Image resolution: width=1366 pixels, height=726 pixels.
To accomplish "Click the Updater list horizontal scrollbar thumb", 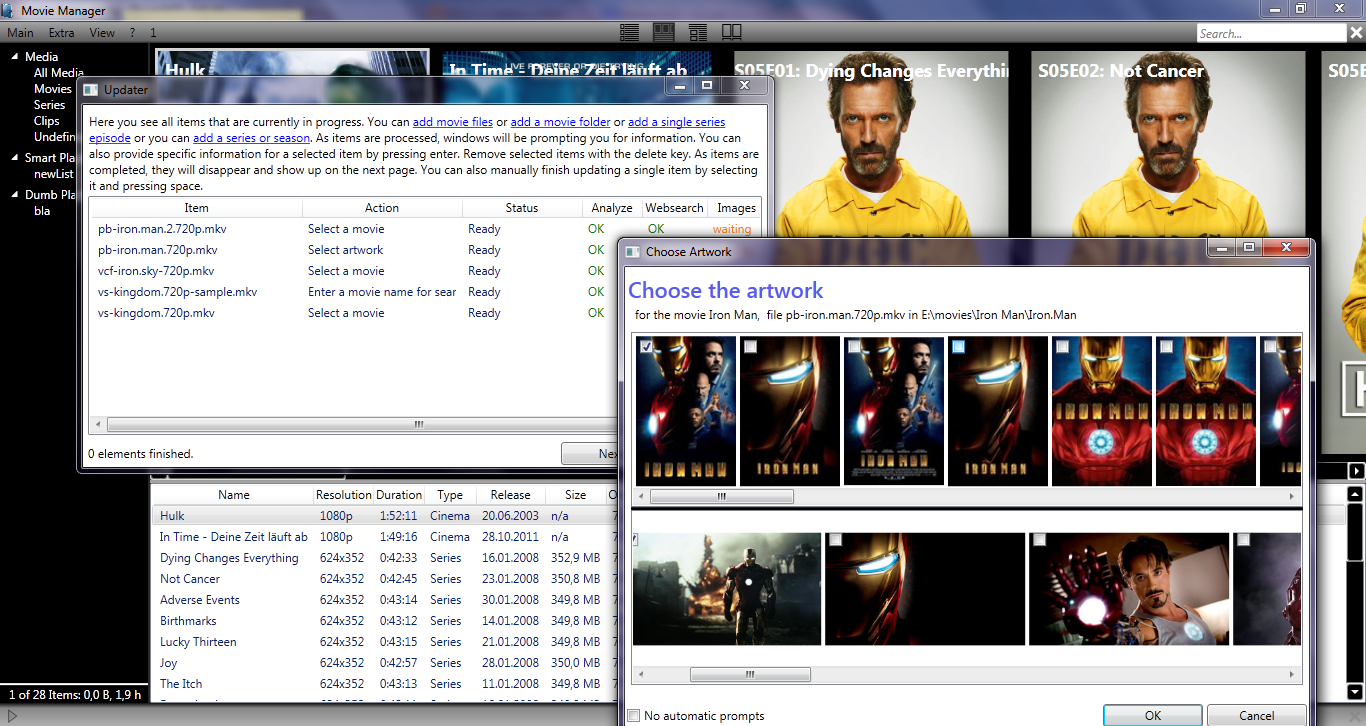I will click(420, 424).
